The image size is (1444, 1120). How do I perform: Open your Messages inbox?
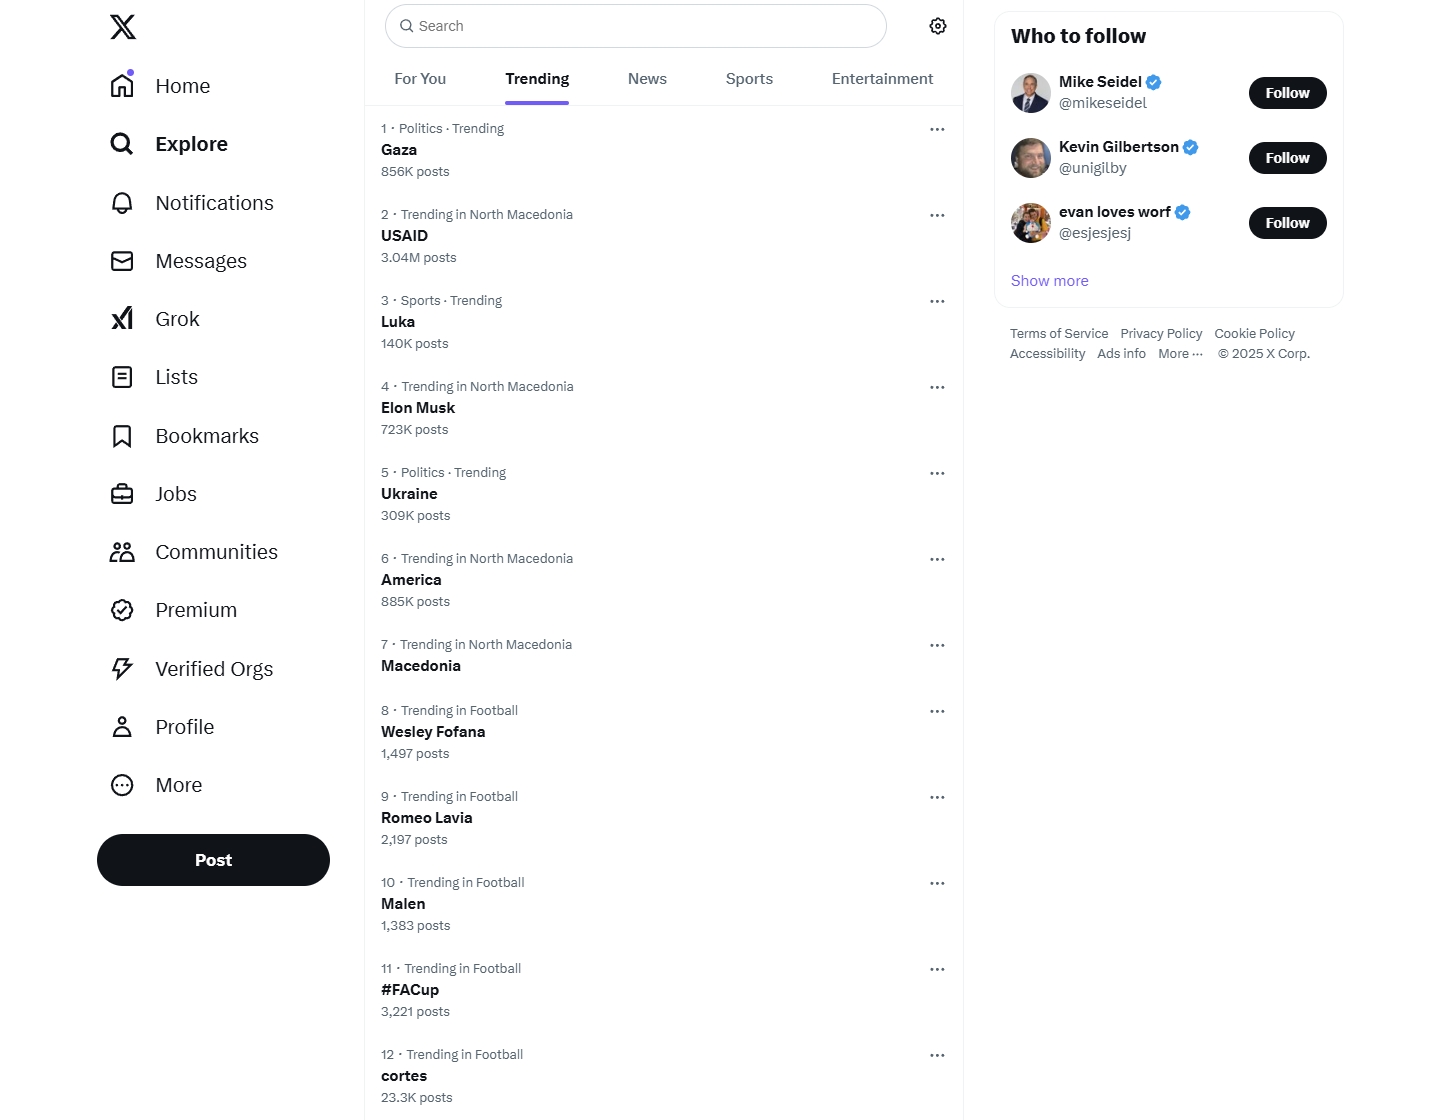(x=200, y=261)
